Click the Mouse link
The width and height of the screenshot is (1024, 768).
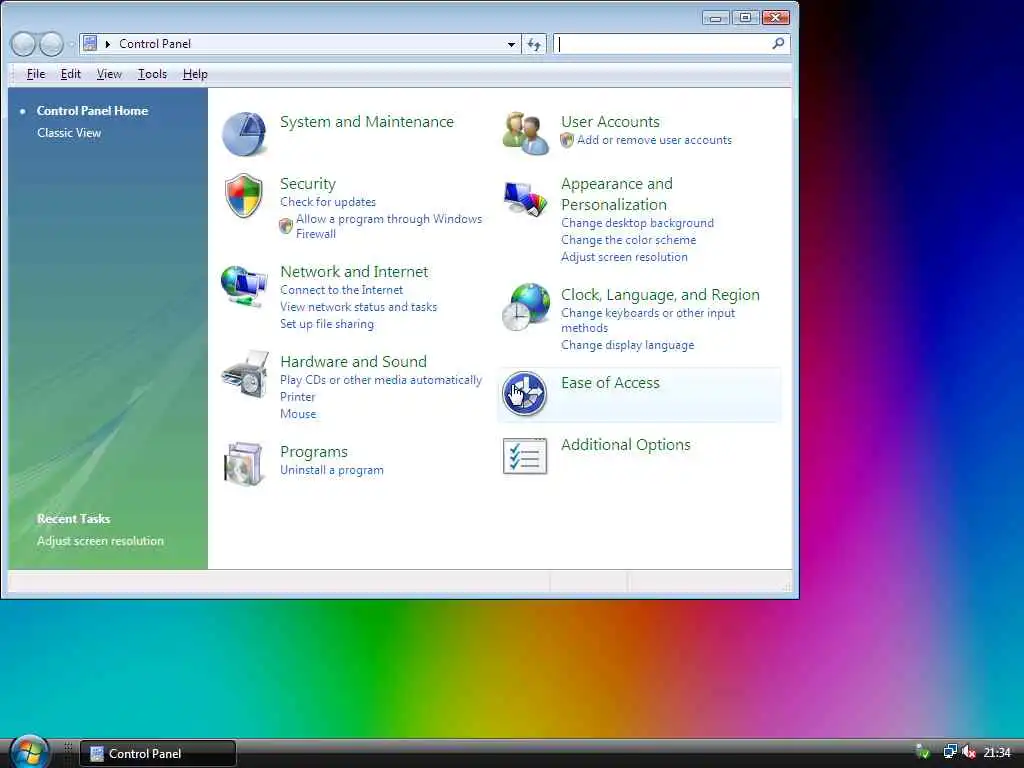tap(298, 413)
